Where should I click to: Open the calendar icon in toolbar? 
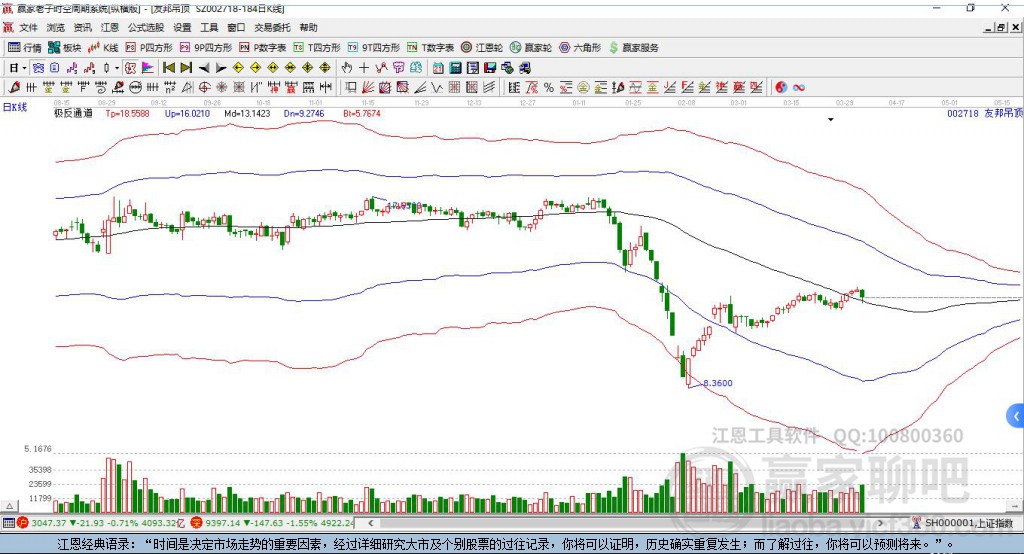point(438,68)
